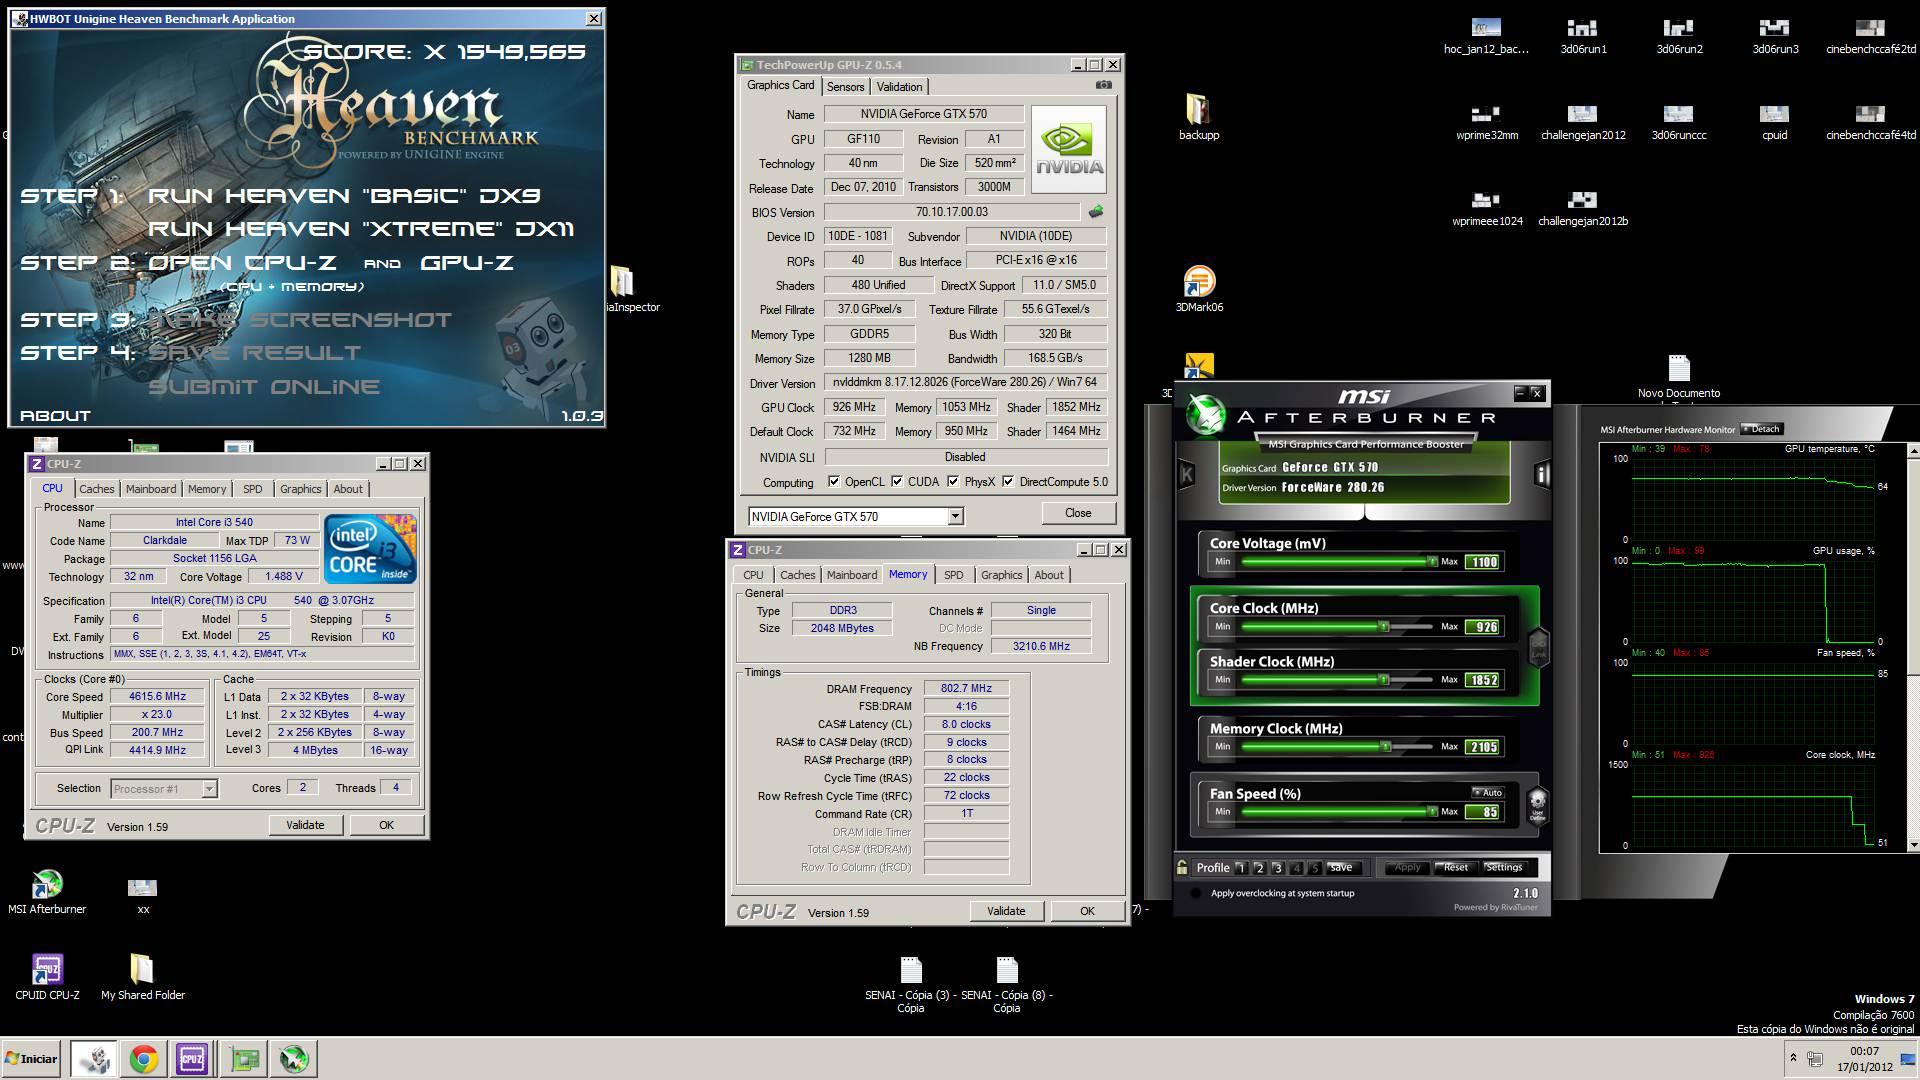
Task: Open About tab in CPU-Z CPU window
Action: coord(348,489)
